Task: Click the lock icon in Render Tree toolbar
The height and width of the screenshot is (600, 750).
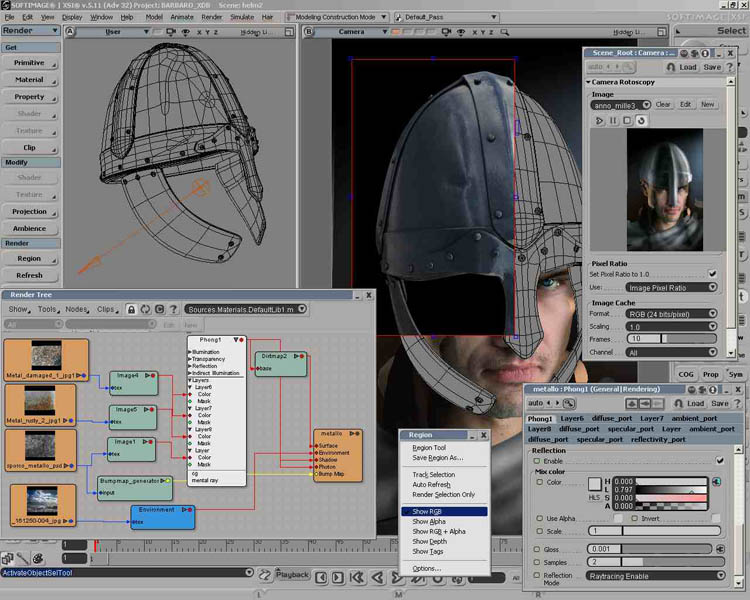Action: 131,310
